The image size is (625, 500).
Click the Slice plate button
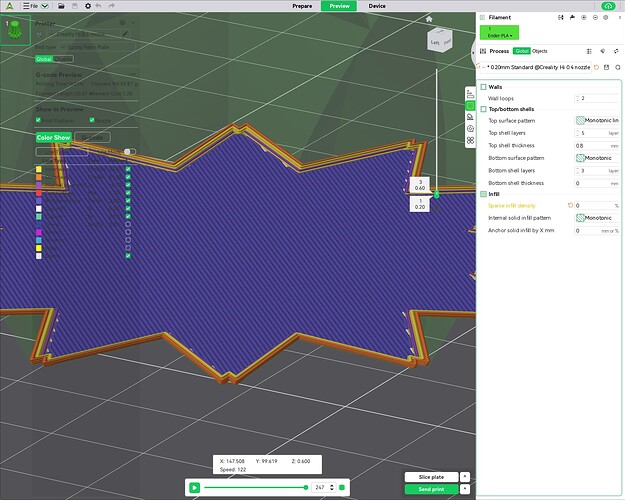[431, 477]
